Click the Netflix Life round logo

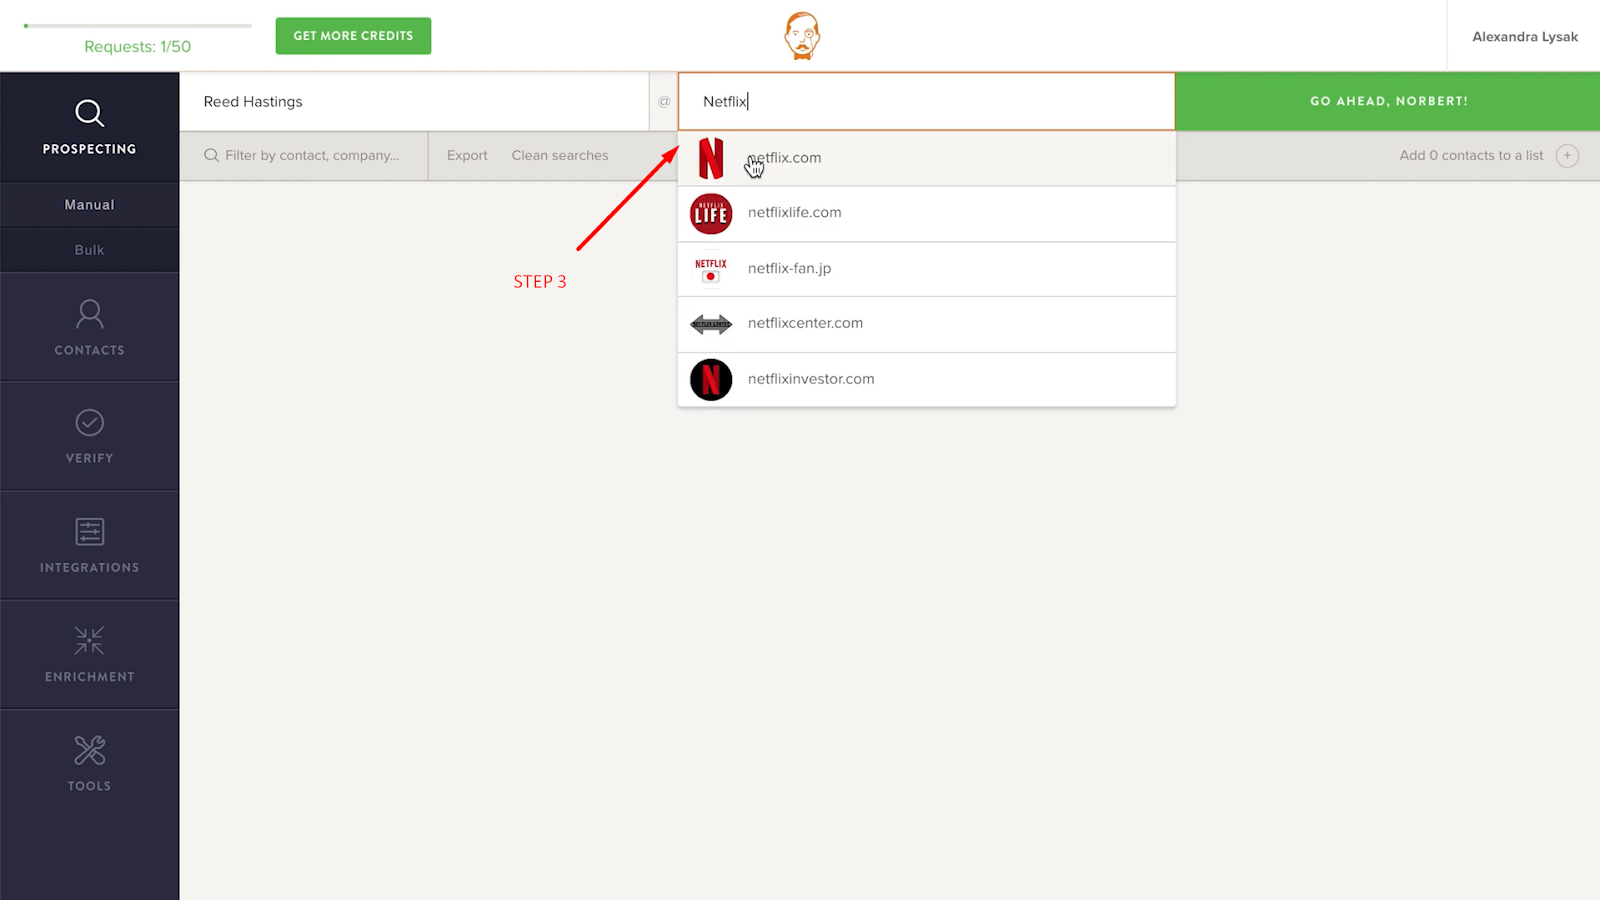tap(711, 214)
